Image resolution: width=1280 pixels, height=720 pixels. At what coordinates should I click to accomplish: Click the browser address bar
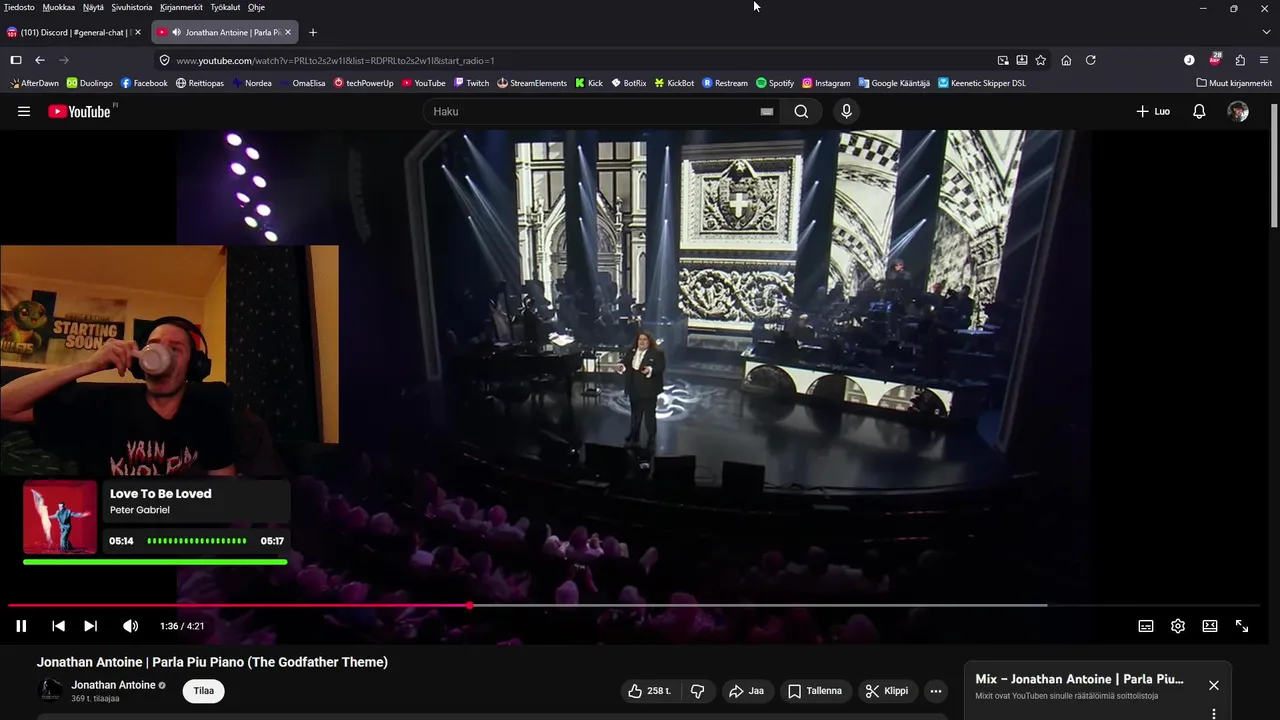click(x=575, y=60)
